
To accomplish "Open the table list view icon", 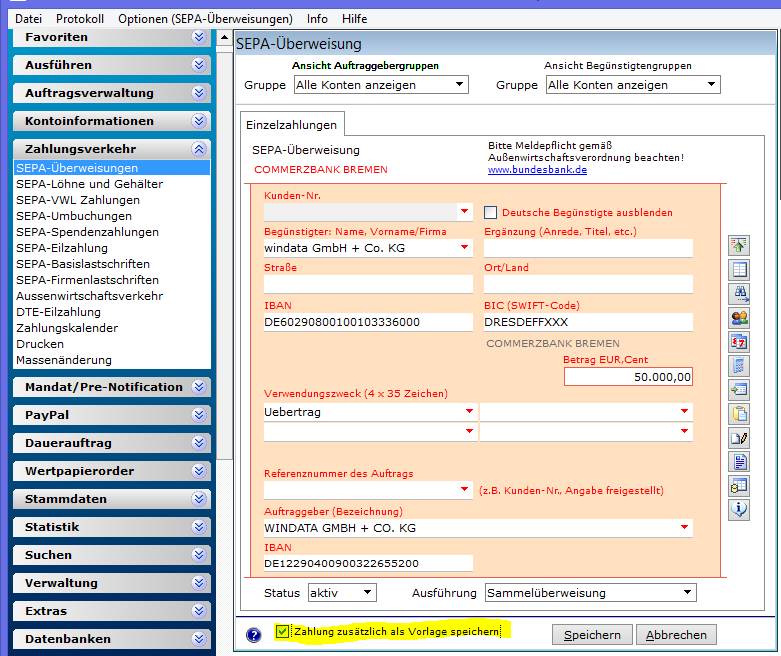I will pyautogui.click(x=739, y=269).
